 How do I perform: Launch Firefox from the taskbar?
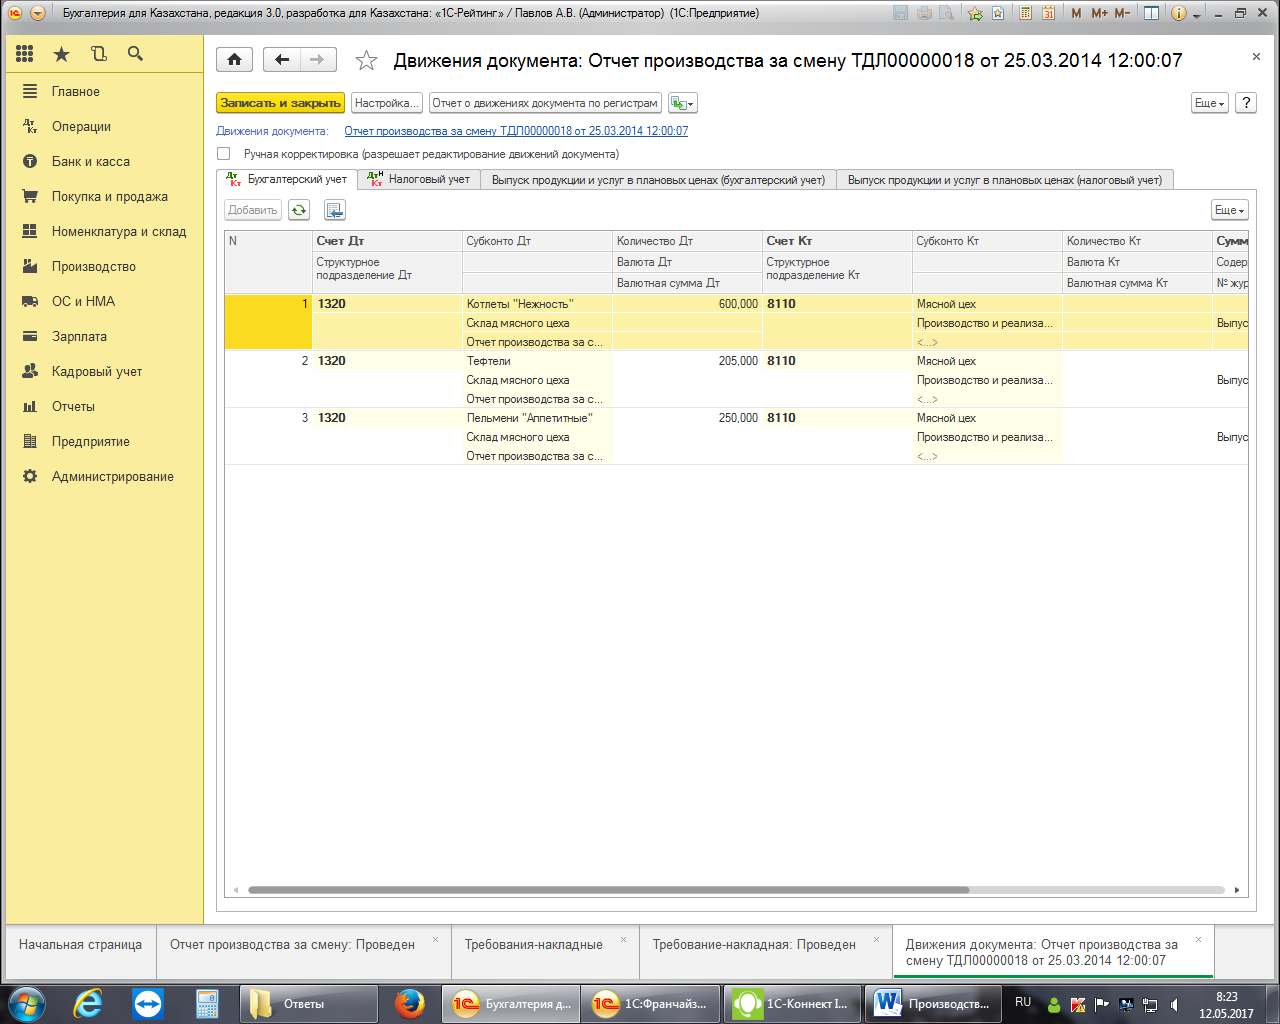(x=409, y=1003)
